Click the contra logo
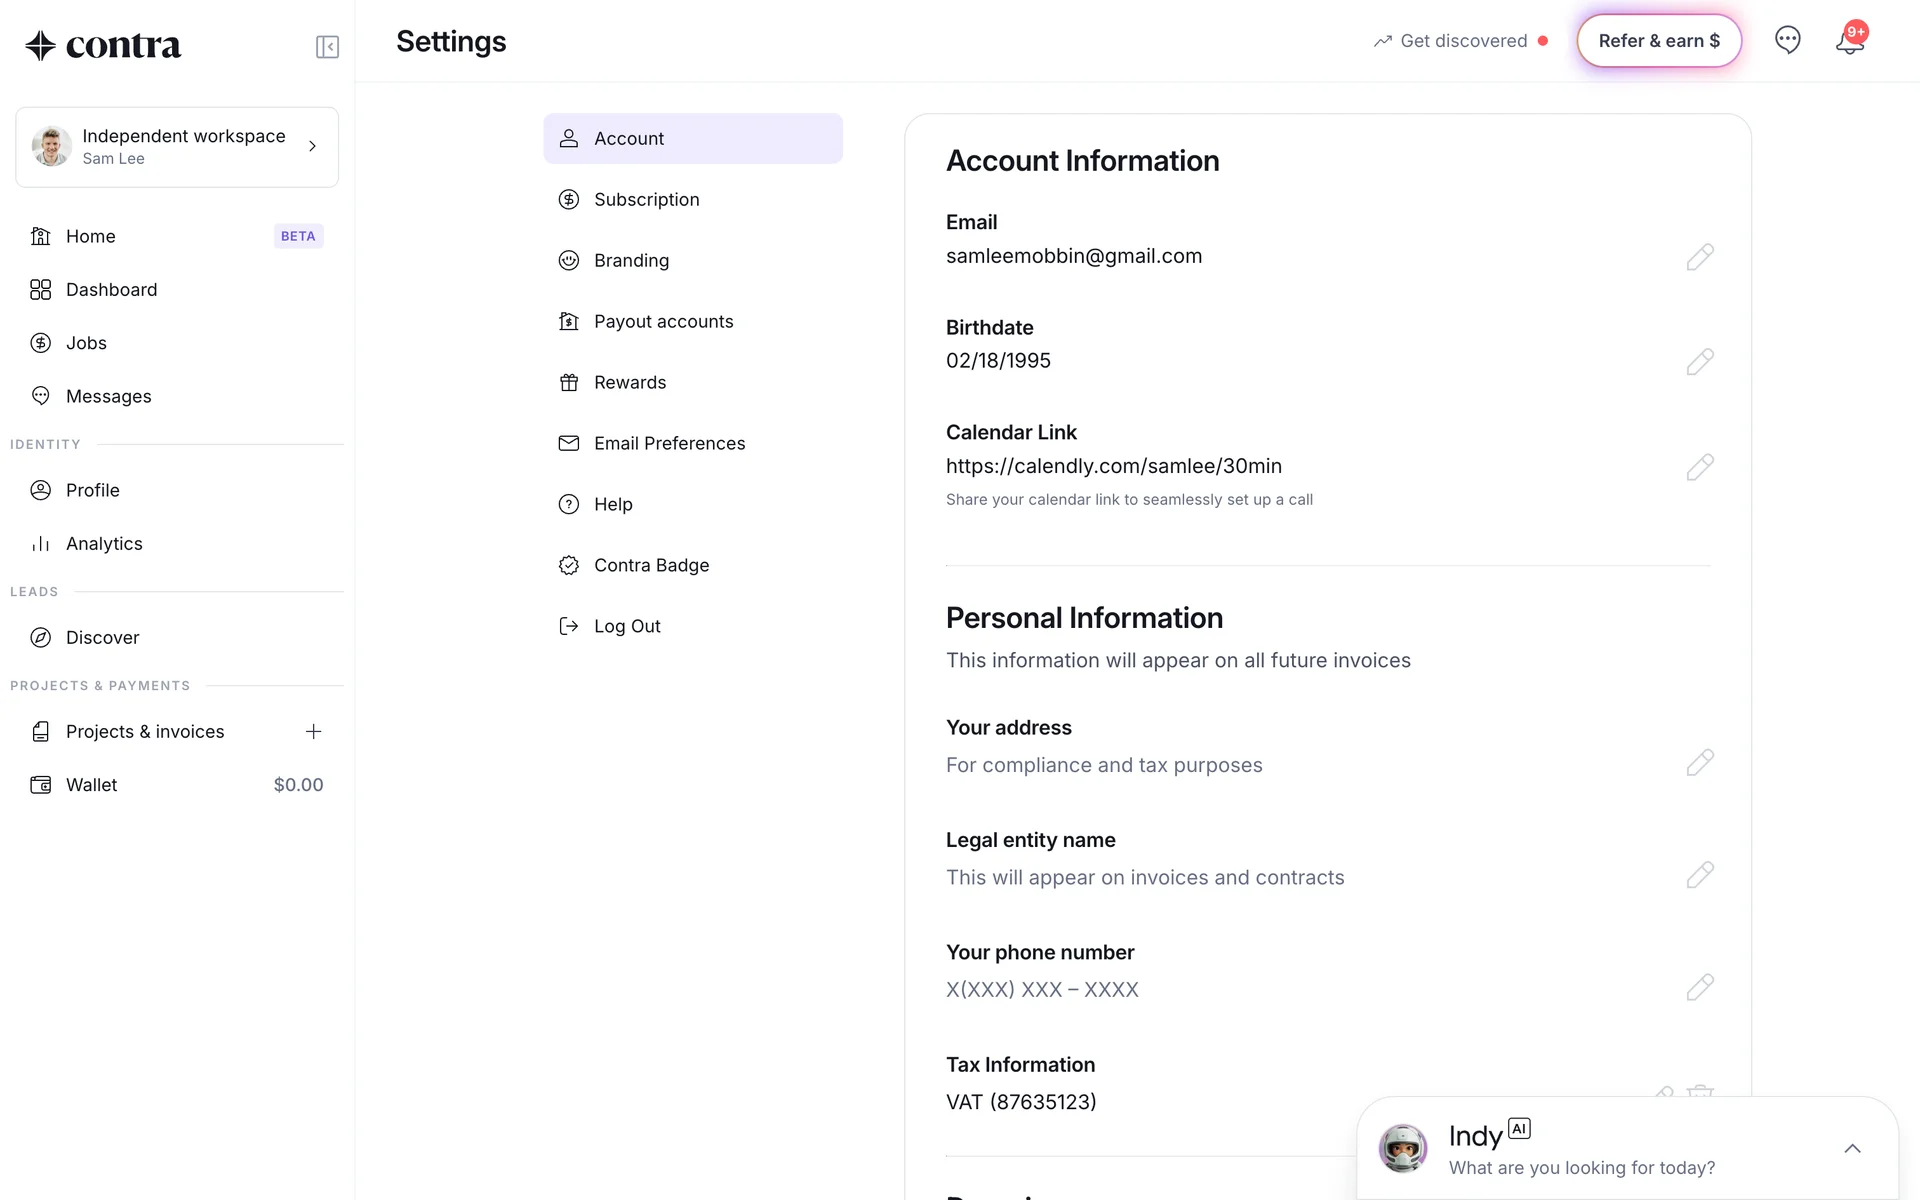Image resolution: width=1920 pixels, height=1200 pixels. (103, 45)
